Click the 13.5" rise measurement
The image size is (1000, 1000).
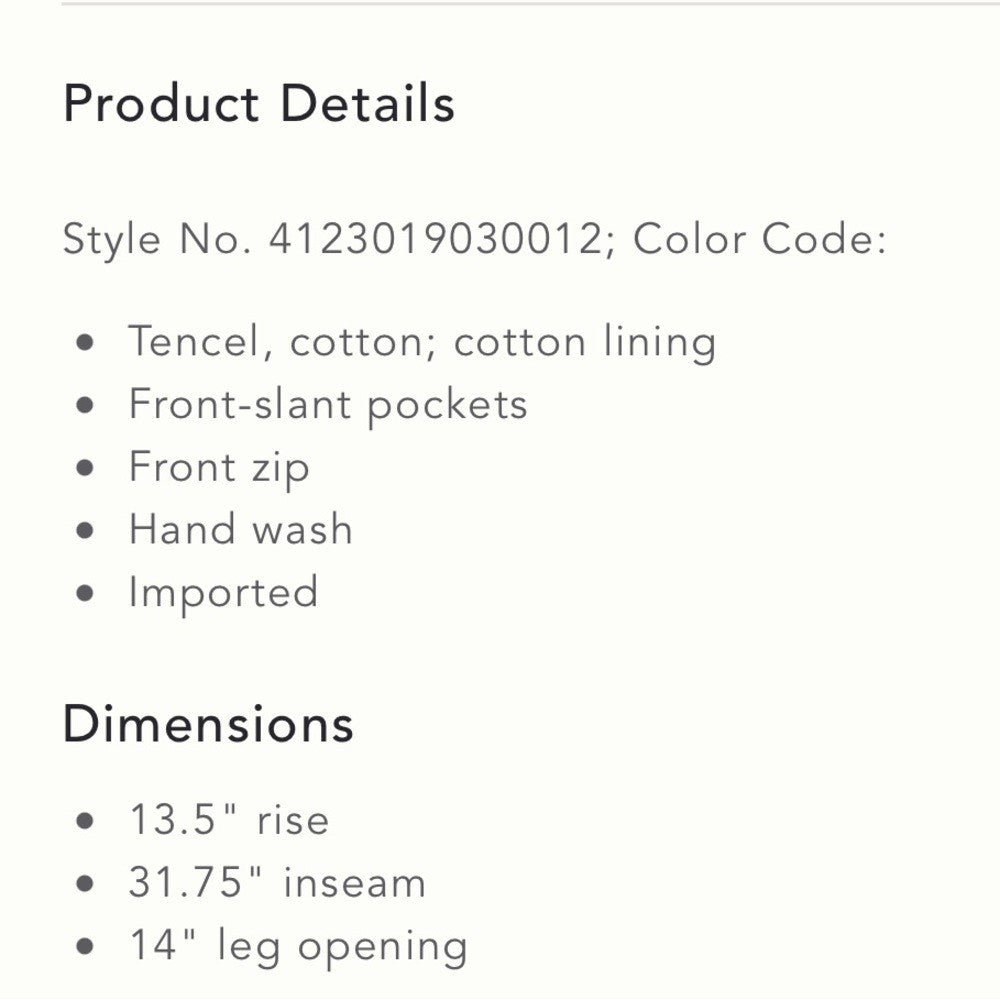coord(229,821)
